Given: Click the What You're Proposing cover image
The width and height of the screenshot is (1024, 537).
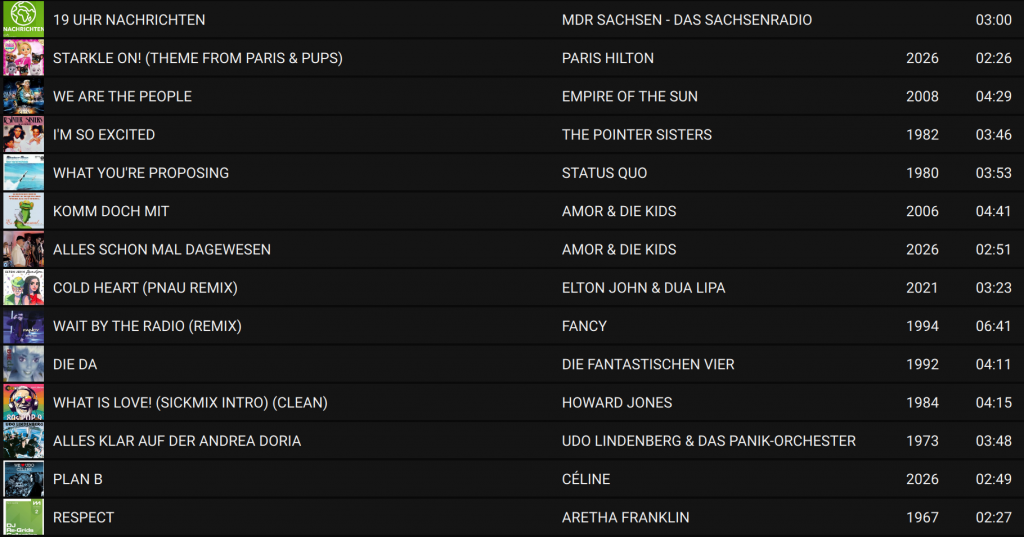Looking at the screenshot, I should coord(23,173).
